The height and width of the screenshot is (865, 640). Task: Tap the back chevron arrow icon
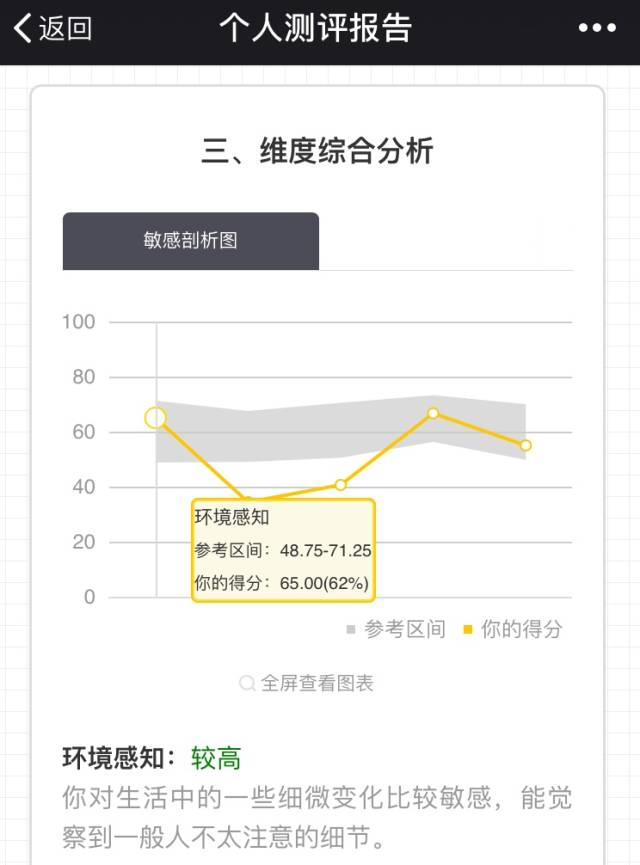(22, 28)
